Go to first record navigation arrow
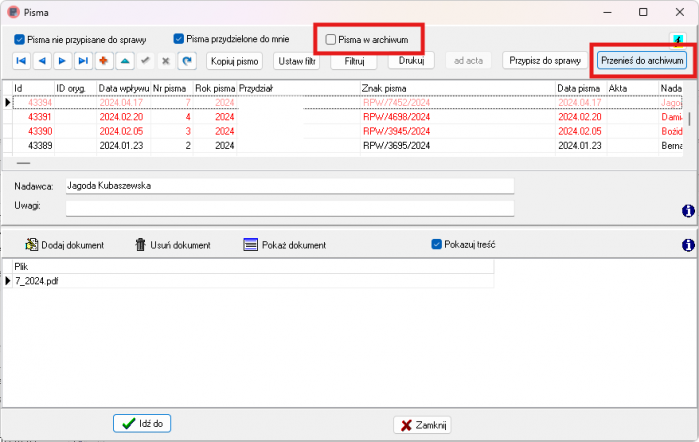699x442 pixels. [21, 61]
